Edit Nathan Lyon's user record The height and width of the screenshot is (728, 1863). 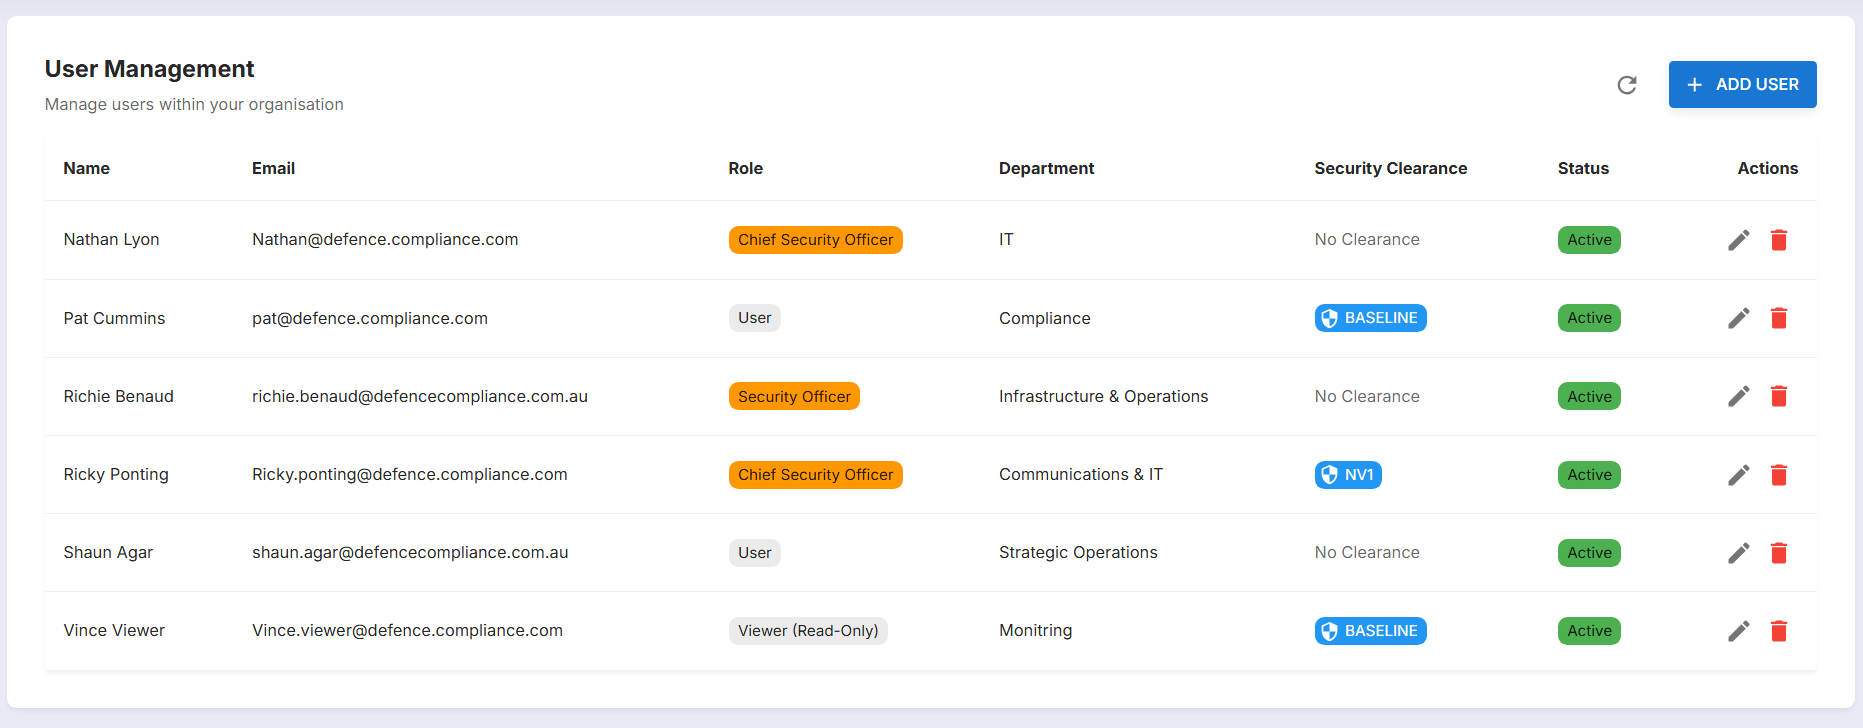pos(1739,240)
